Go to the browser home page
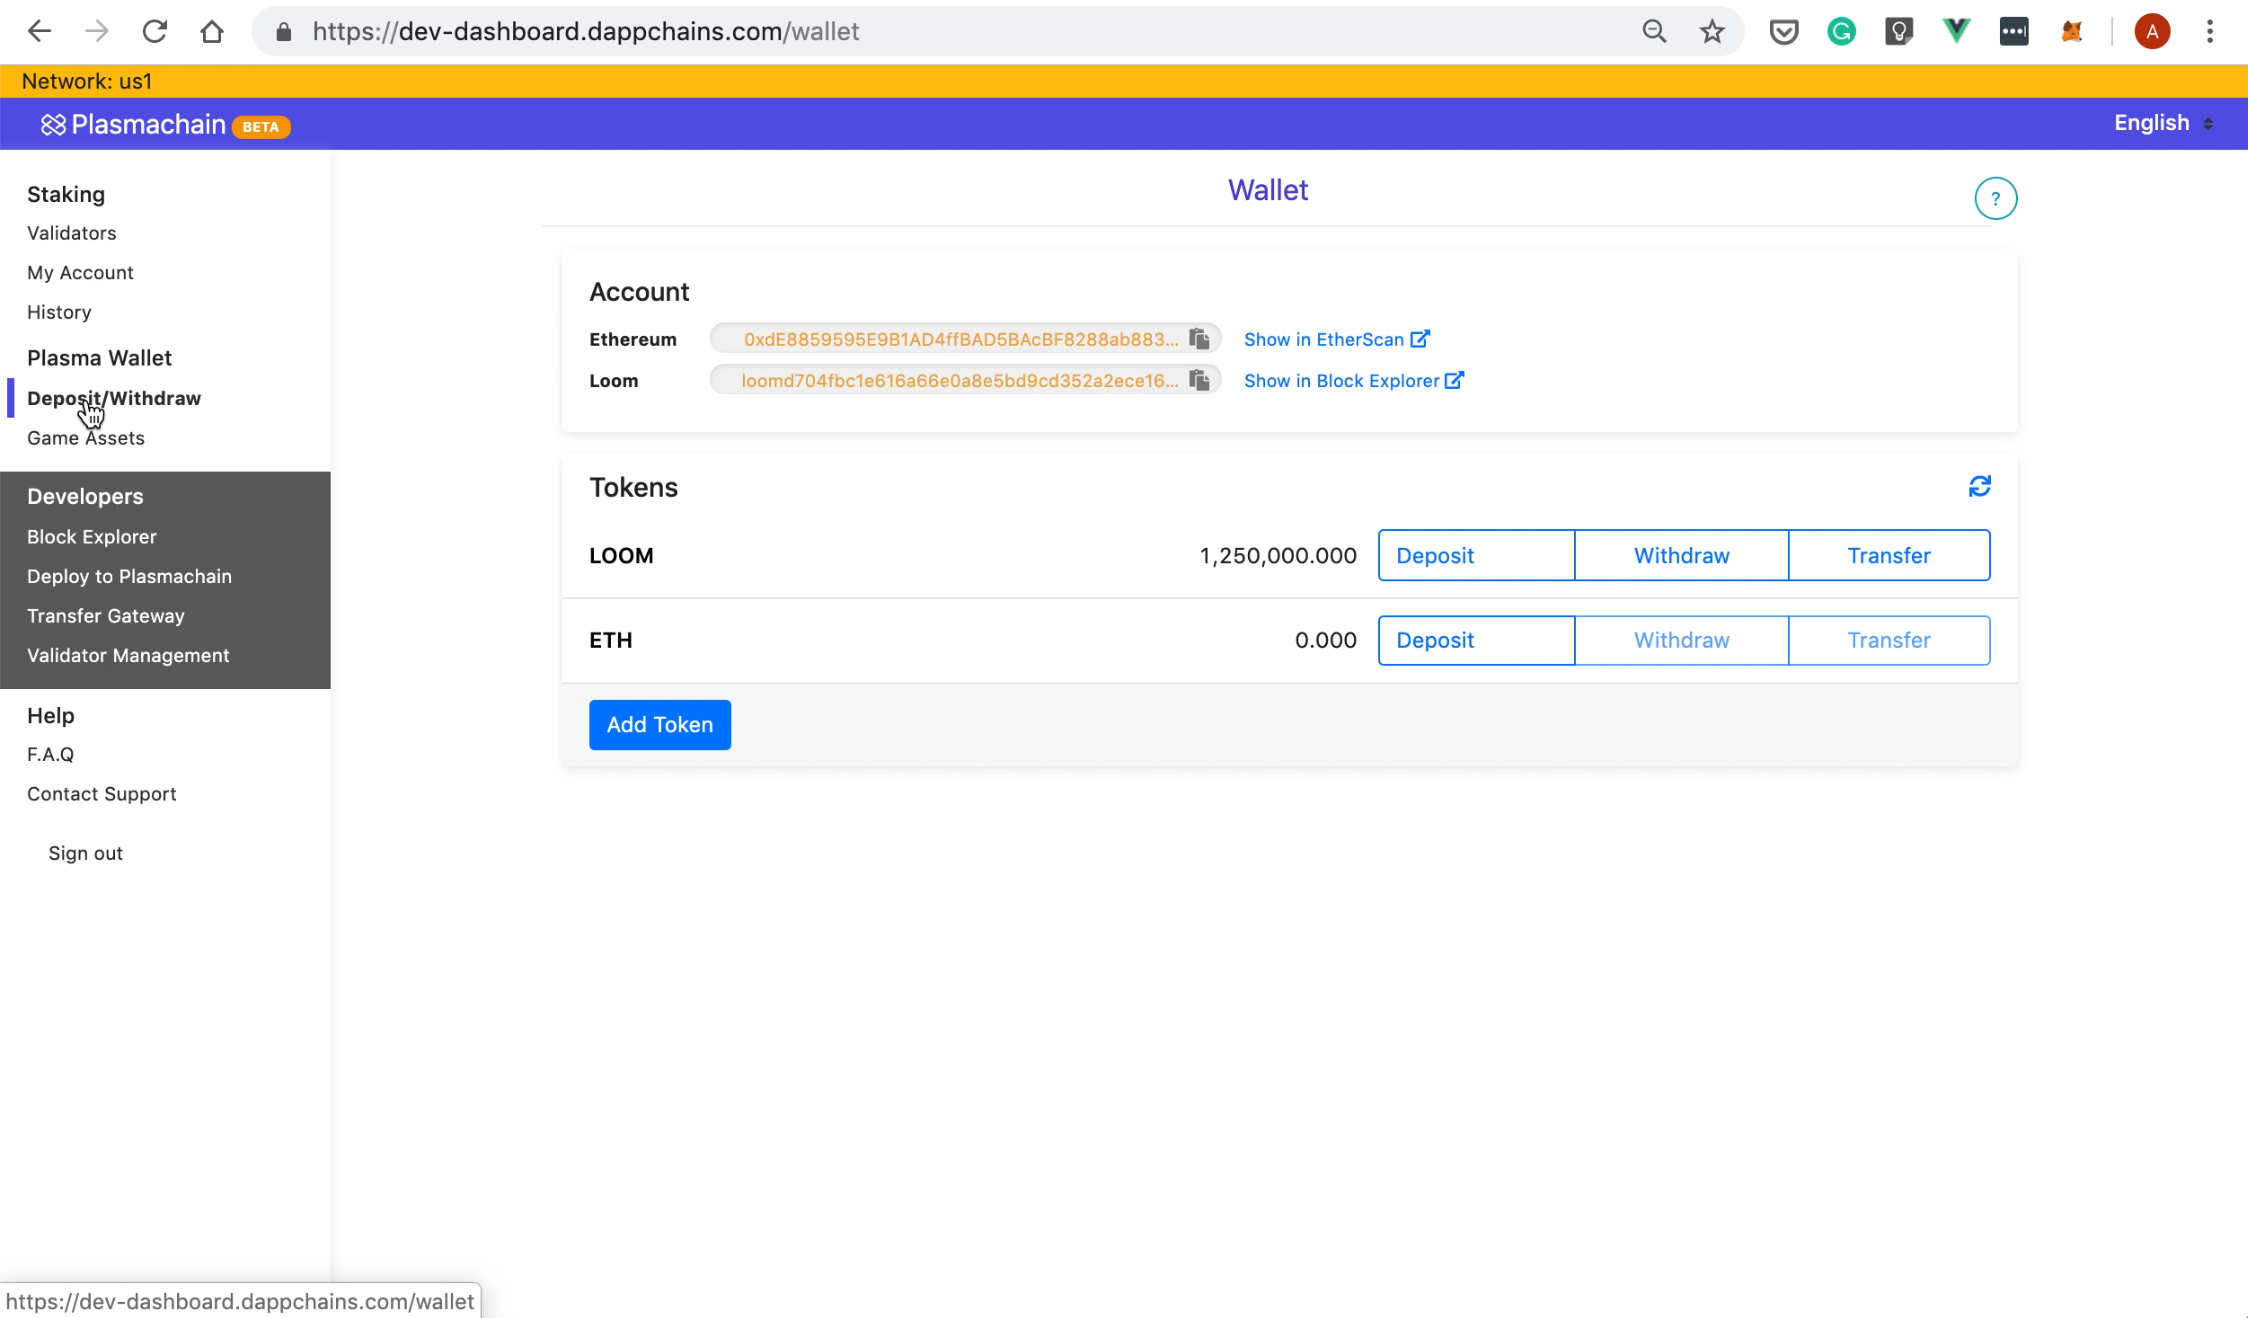2248x1318 pixels. (212, 31)
